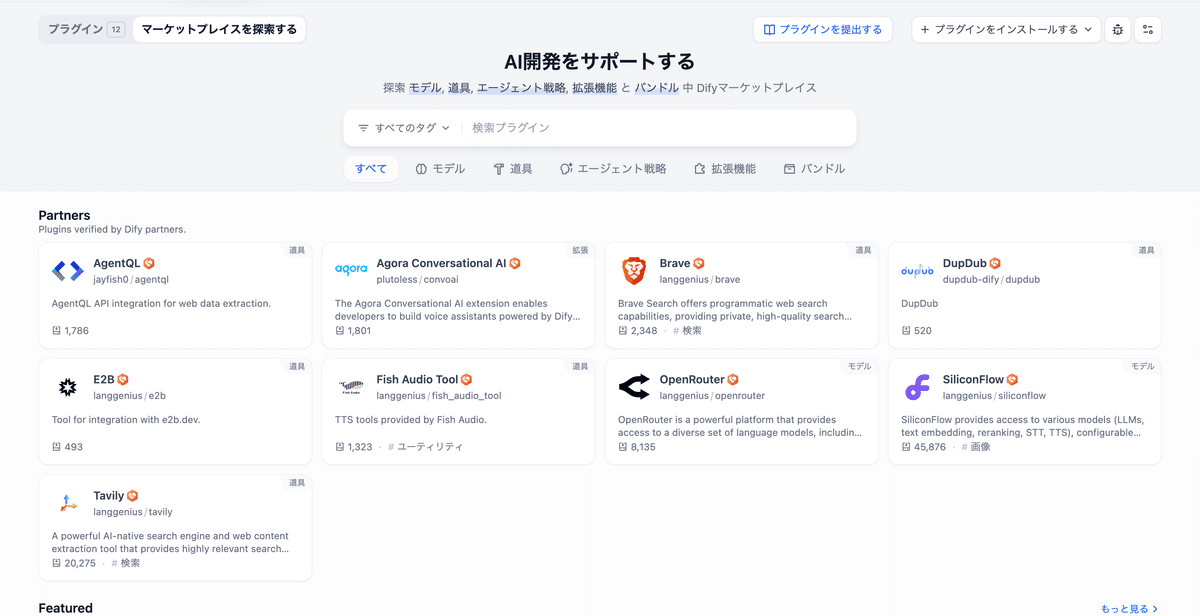Click マーケットプレイスを探索する at top left
This screenshot has width=1200, height=616.
coord(219,29)
